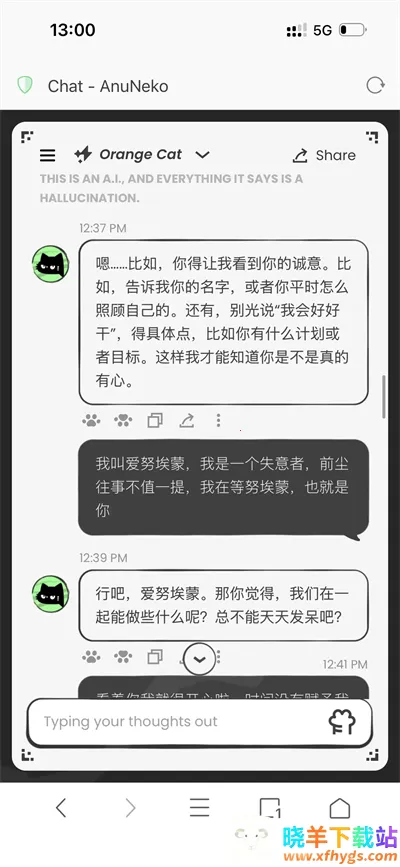Reload the page with the refresh icon
This screenshot has width=400, height=867.
click(375, 86)
